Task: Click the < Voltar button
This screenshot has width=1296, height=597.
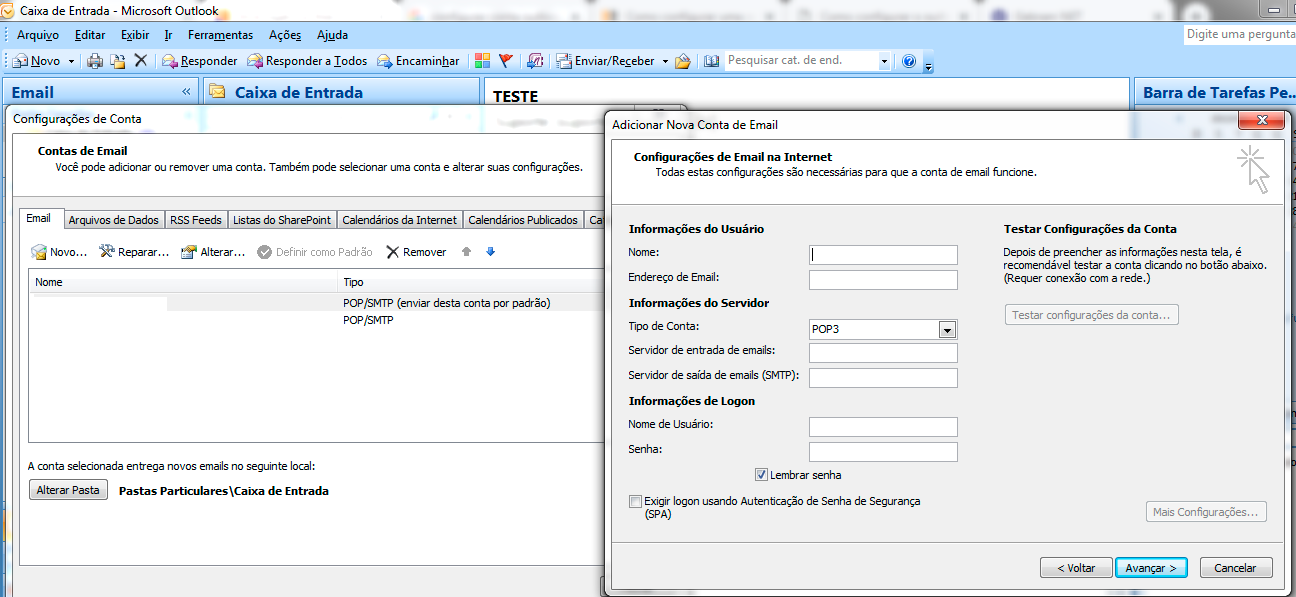Action: coord(1076,567)
